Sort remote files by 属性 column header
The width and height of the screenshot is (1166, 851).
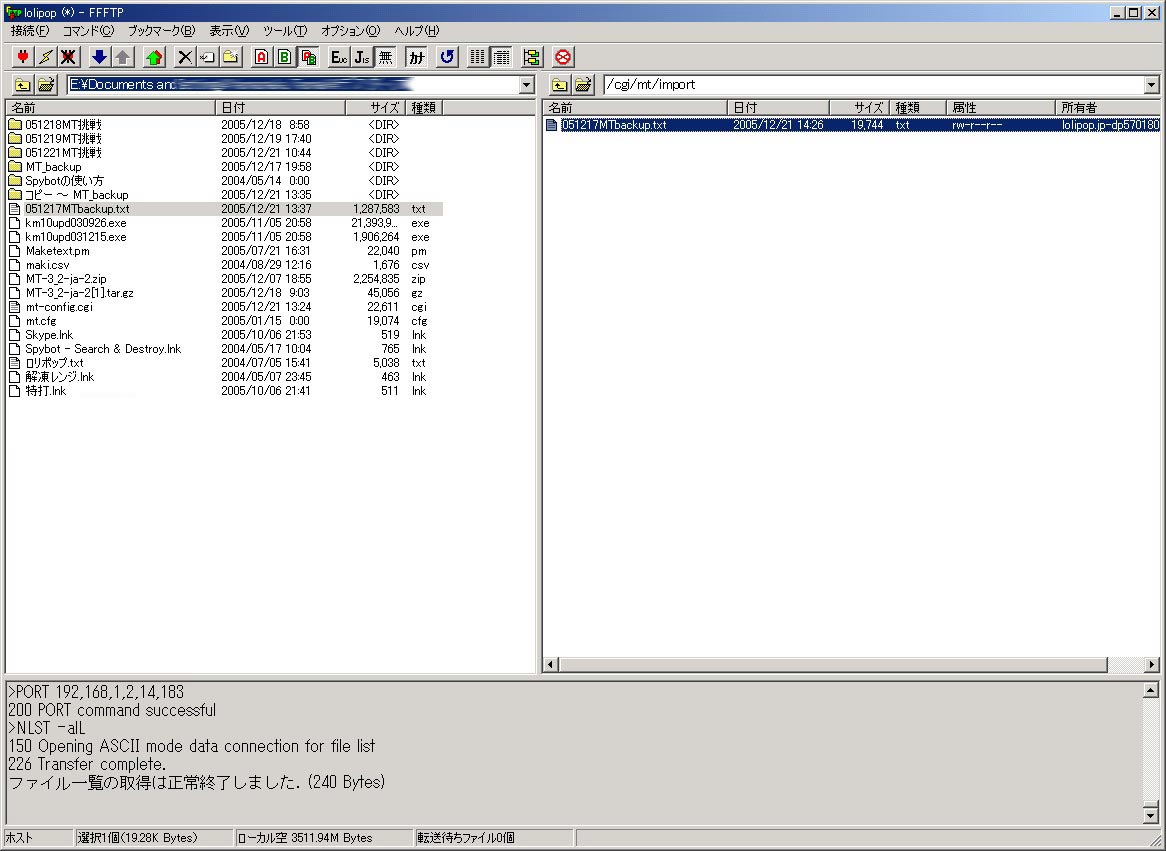(x=1000, y=107)
